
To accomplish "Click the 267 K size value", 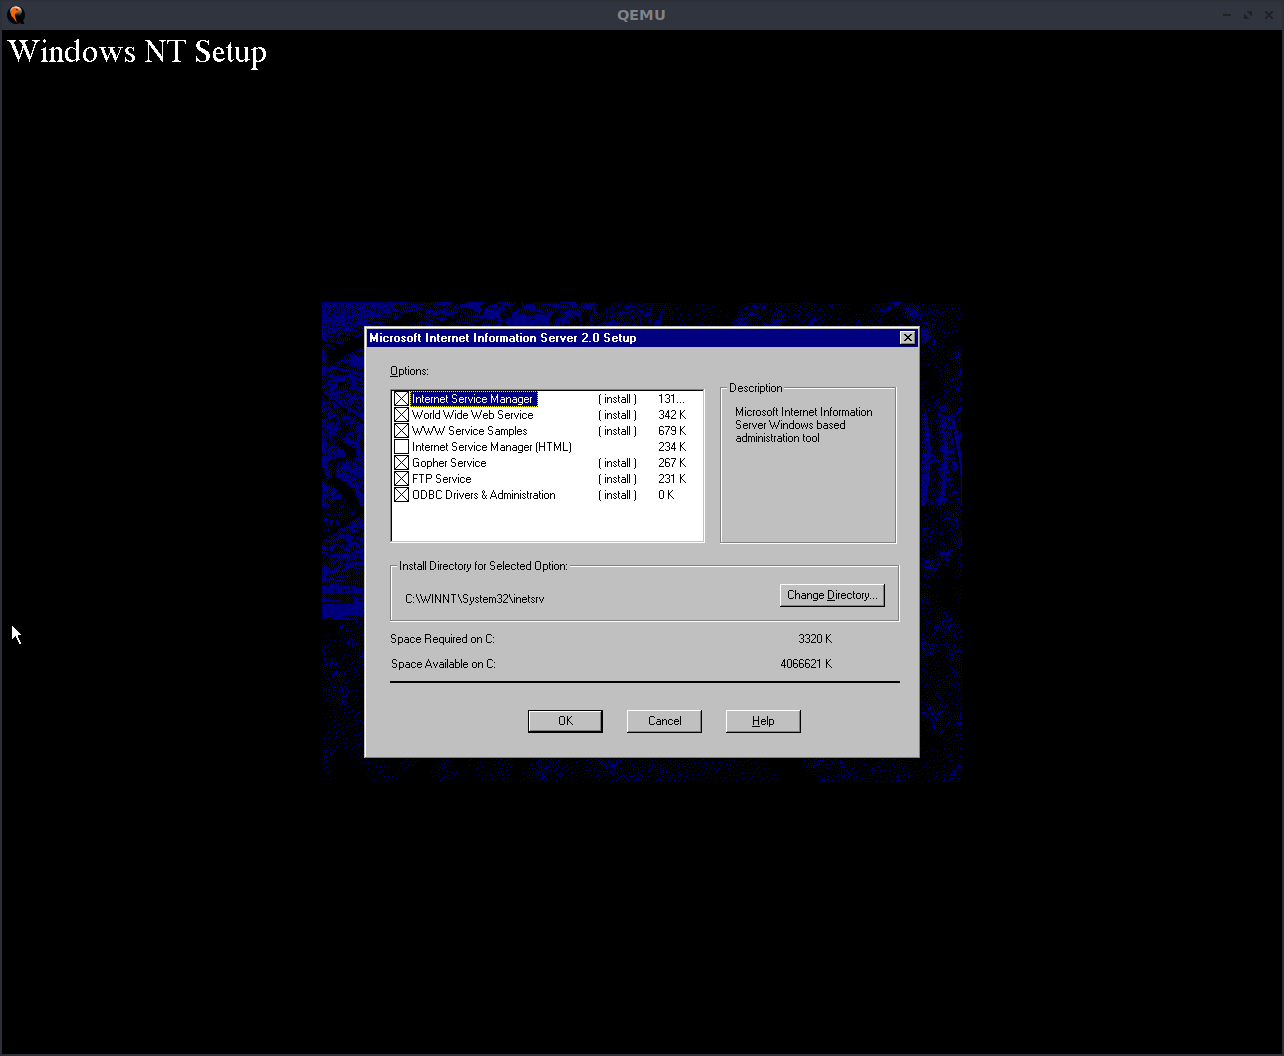I will pyautogui.click(x=672, y=463).
